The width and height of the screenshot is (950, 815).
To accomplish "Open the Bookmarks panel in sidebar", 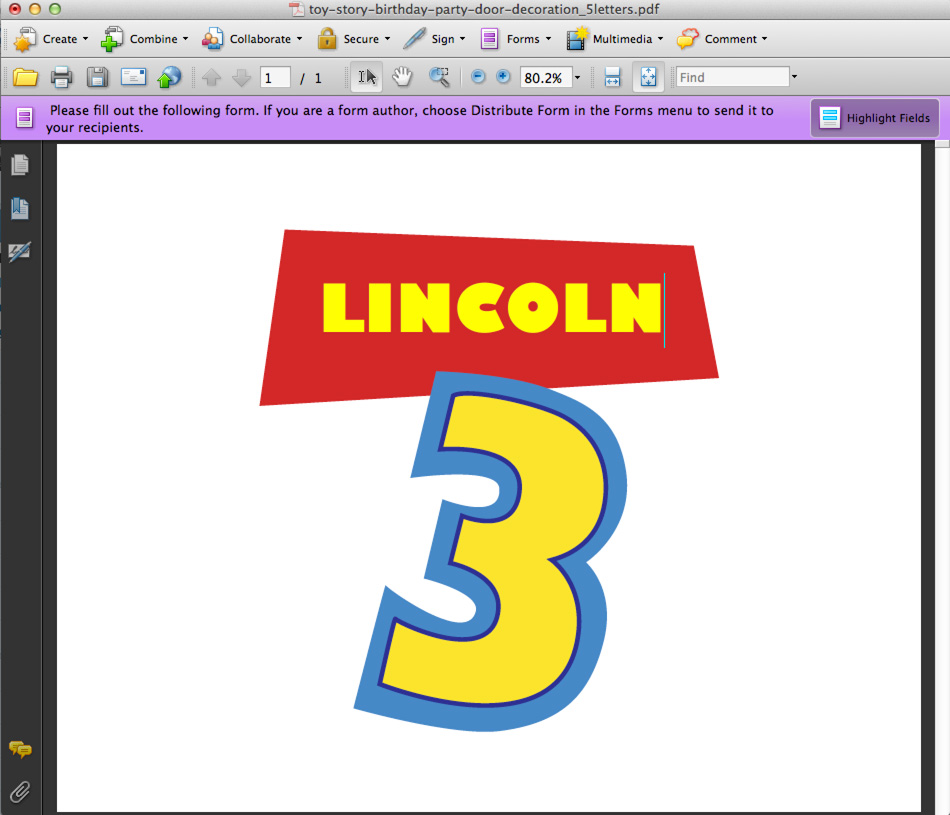I will [x=20, y=208].
